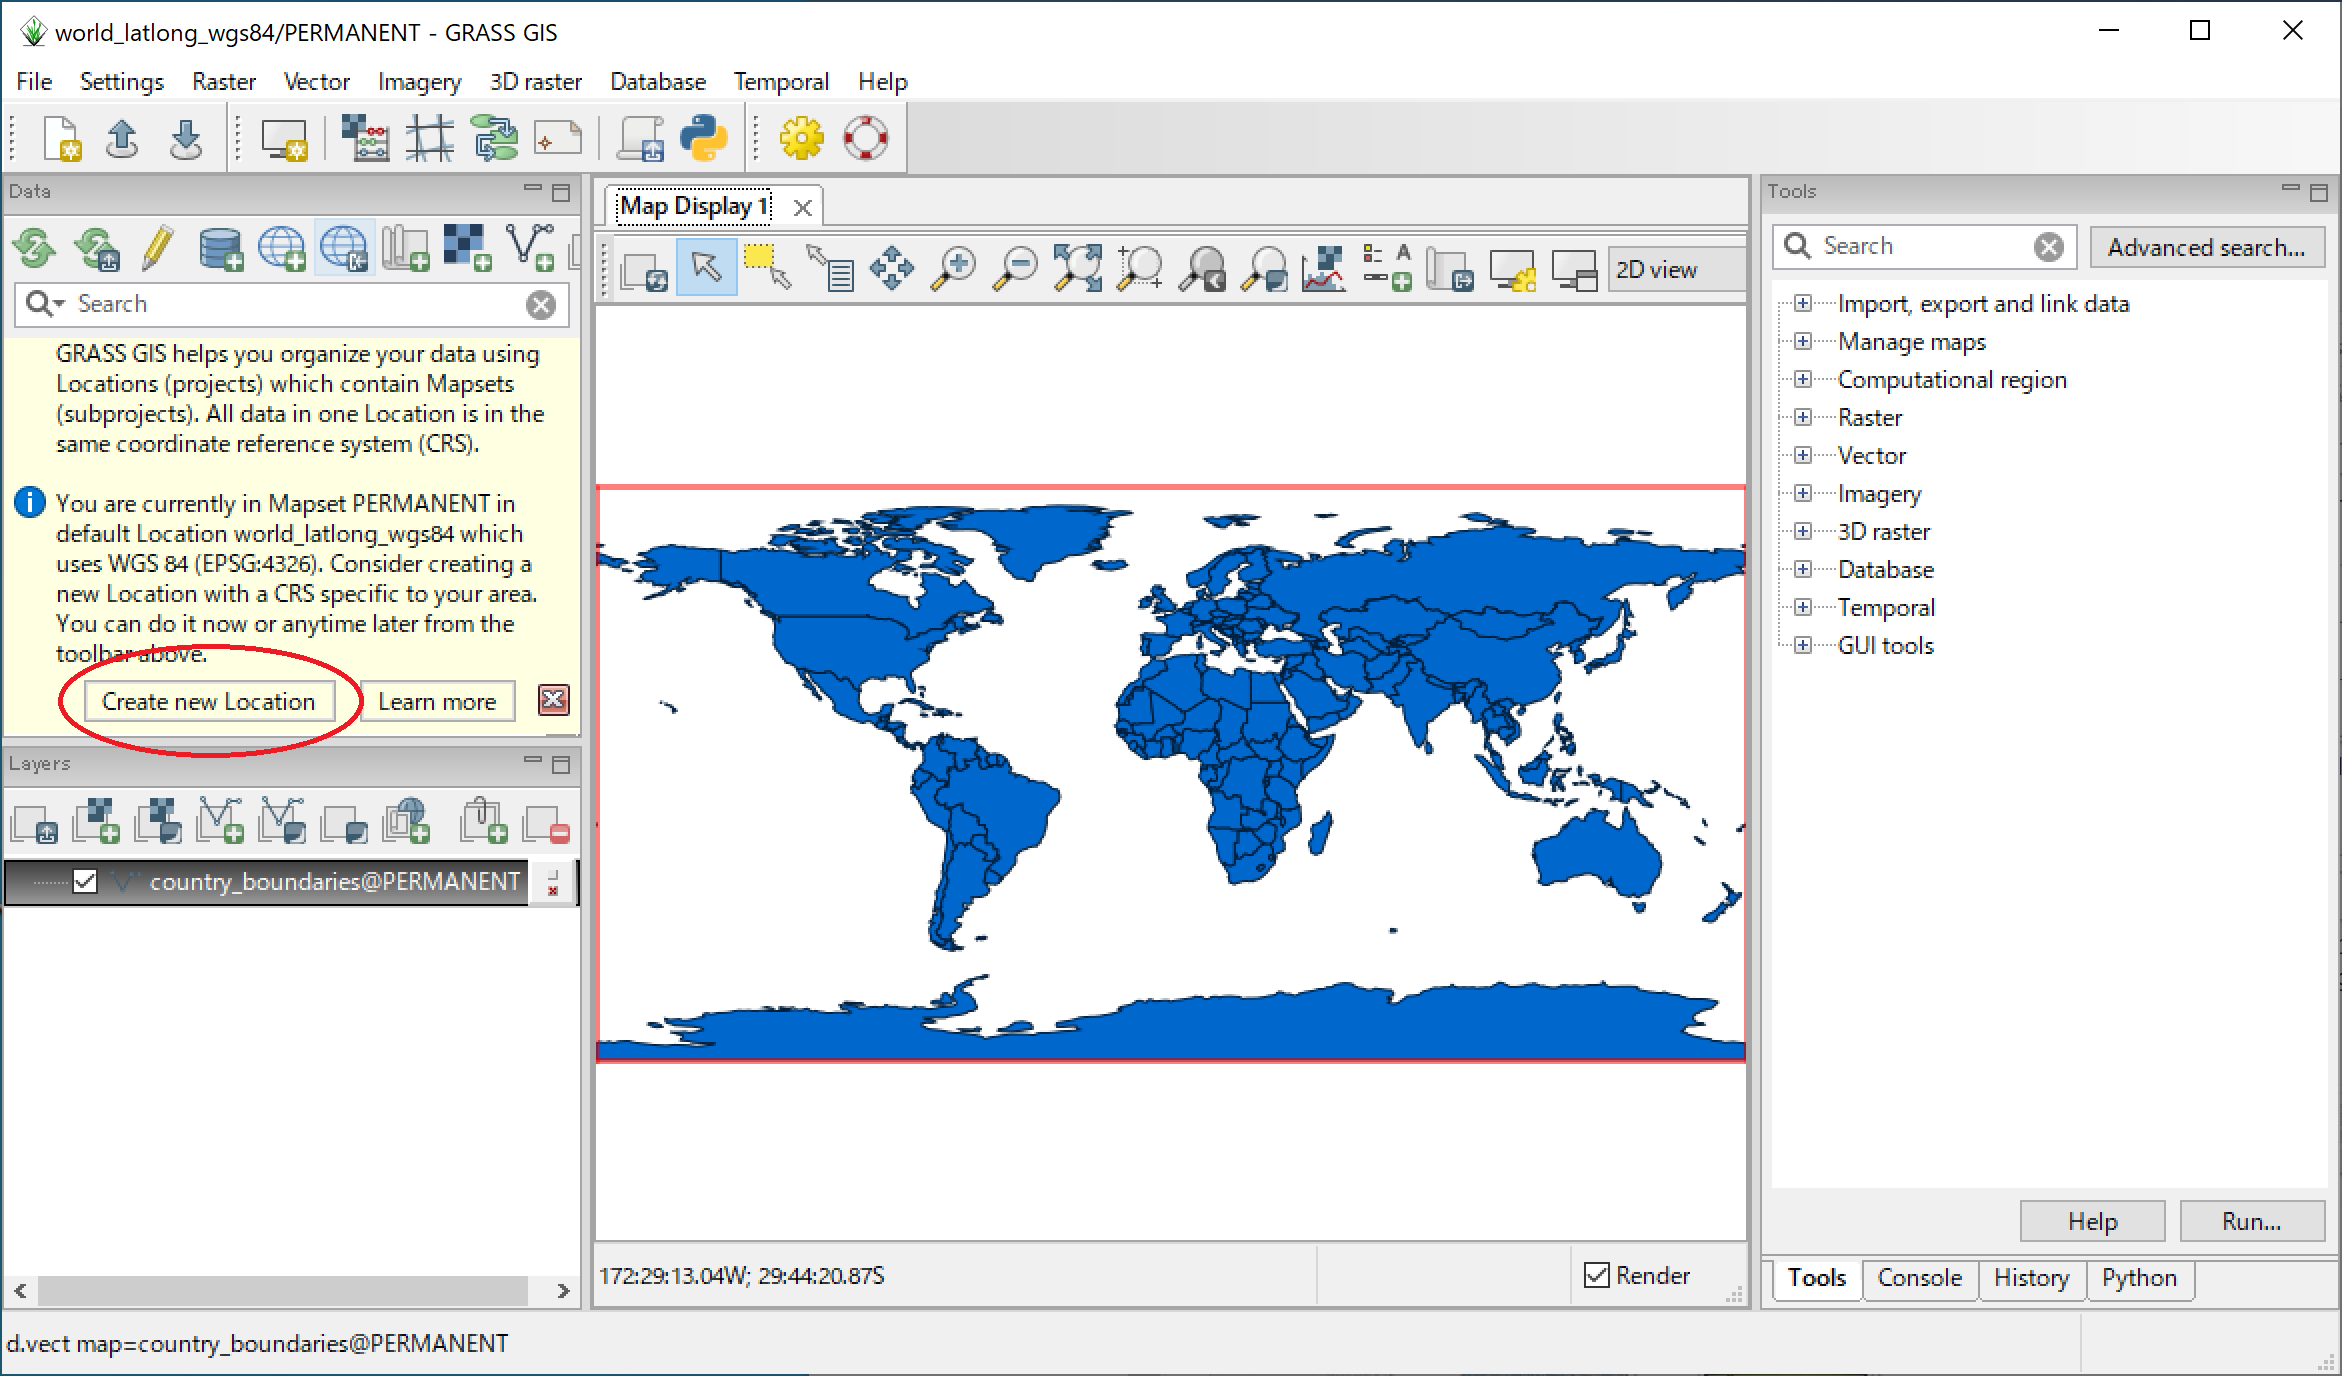This screenshot has height=1376, width=2342.
Task: Click remove layer icon in Layers toolbar
Action: 547,824
